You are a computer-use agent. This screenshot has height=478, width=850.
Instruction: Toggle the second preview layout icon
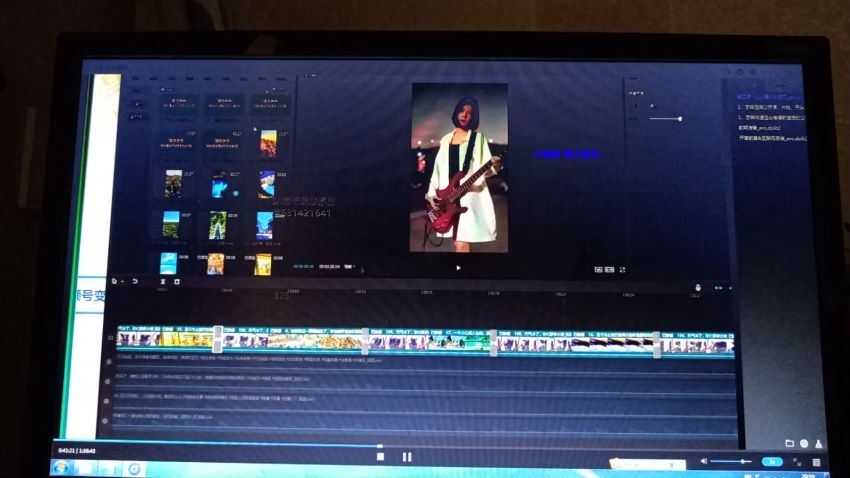click(x=609, y=269)
